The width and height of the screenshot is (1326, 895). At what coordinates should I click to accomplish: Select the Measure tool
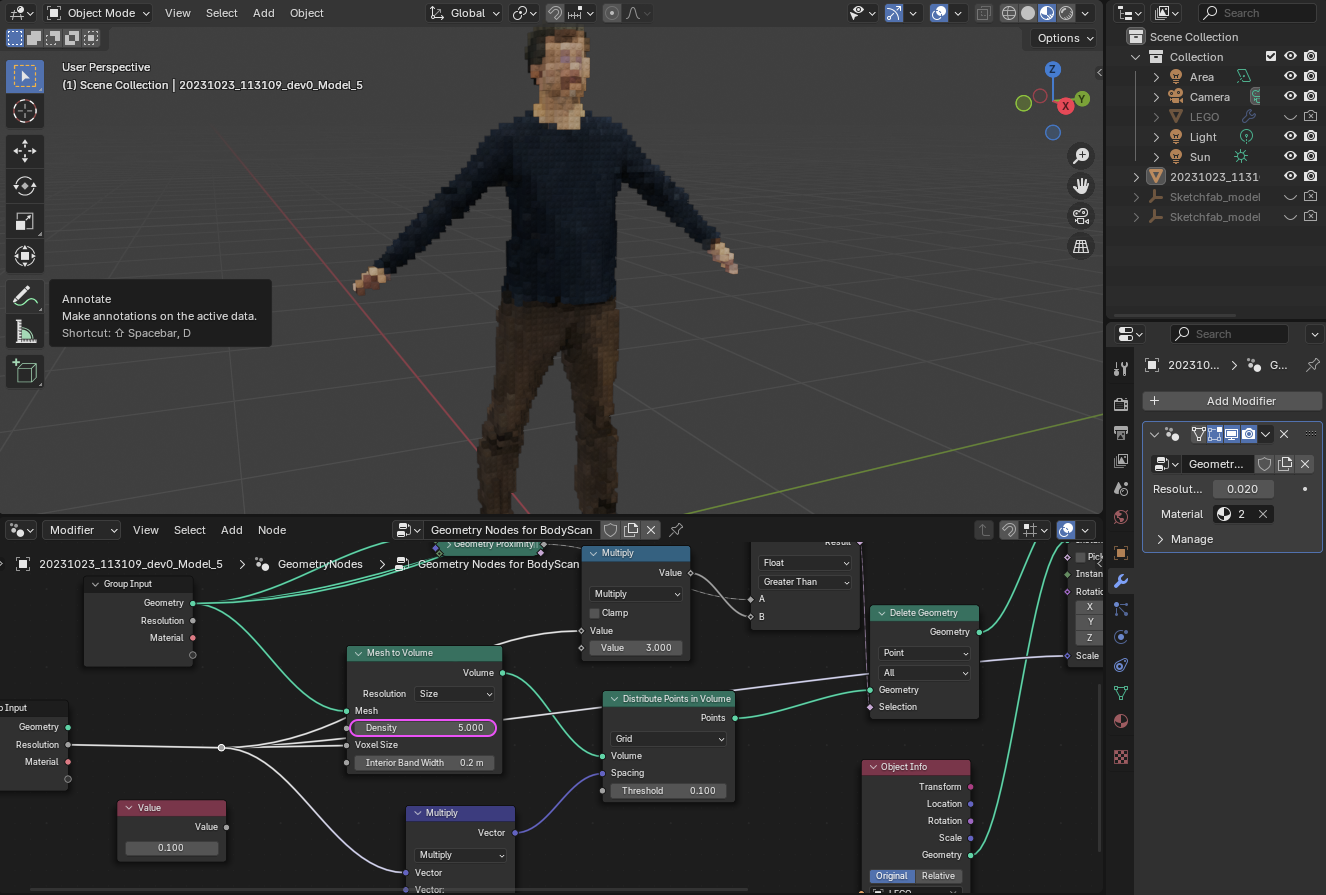pyautogui.click(x=25, y=331)
